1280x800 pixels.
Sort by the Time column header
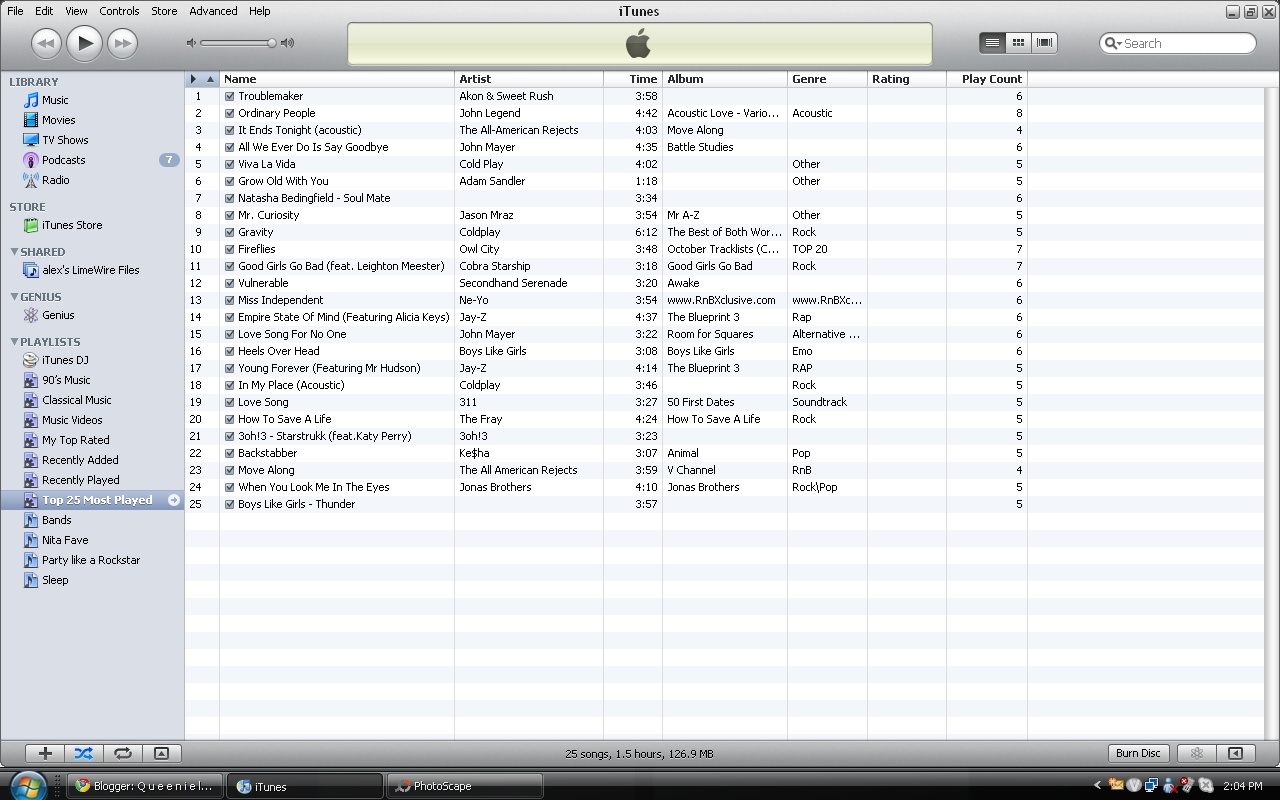coord(633,79)
